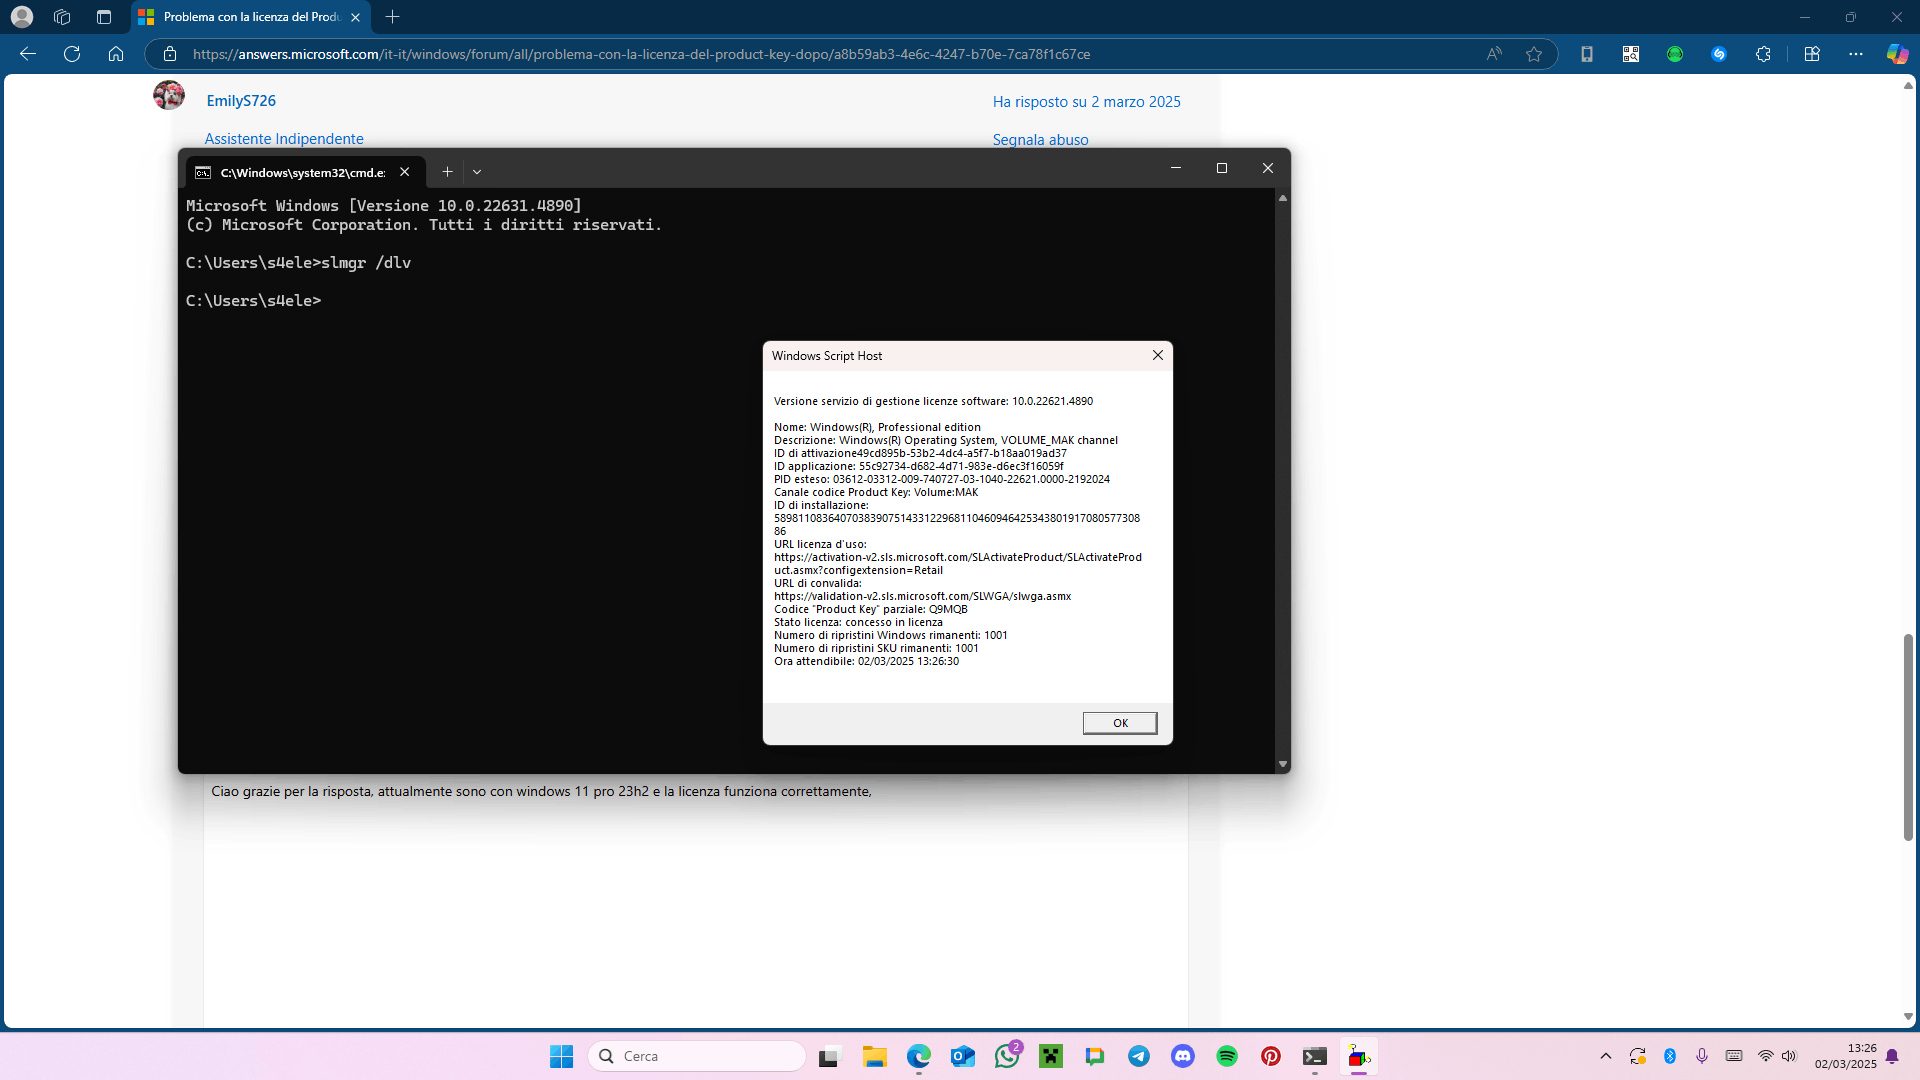The height and width of the screenshot is (1080, 1920).
Task: Click OK in Windows Script Host dialog
Action: (1120, 723)
